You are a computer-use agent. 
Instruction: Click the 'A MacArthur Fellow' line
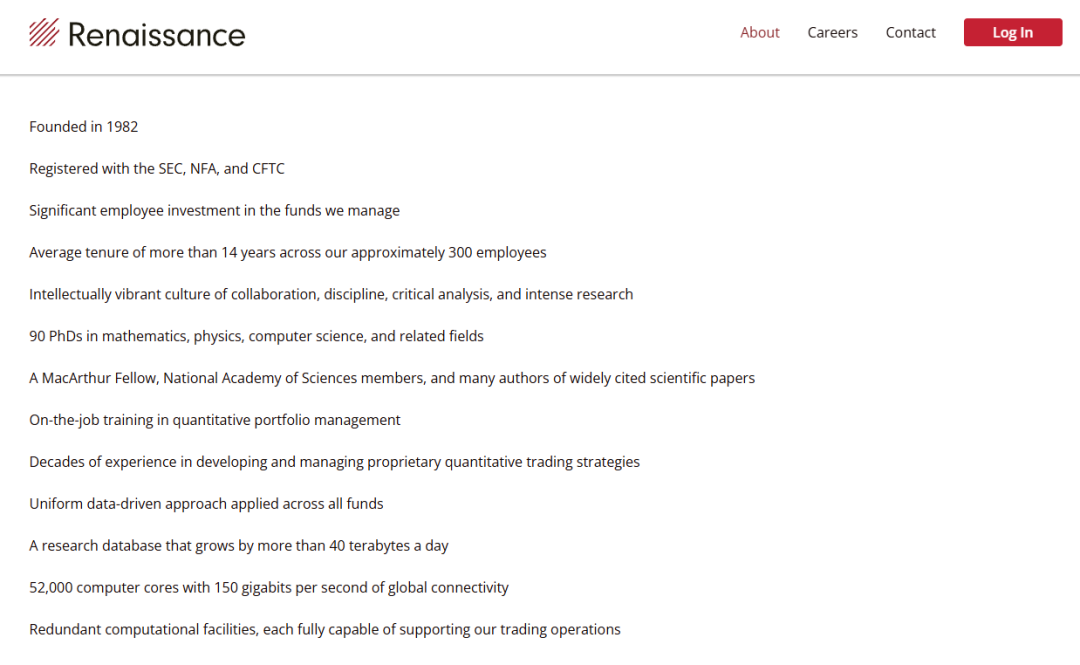coord(392,378)
